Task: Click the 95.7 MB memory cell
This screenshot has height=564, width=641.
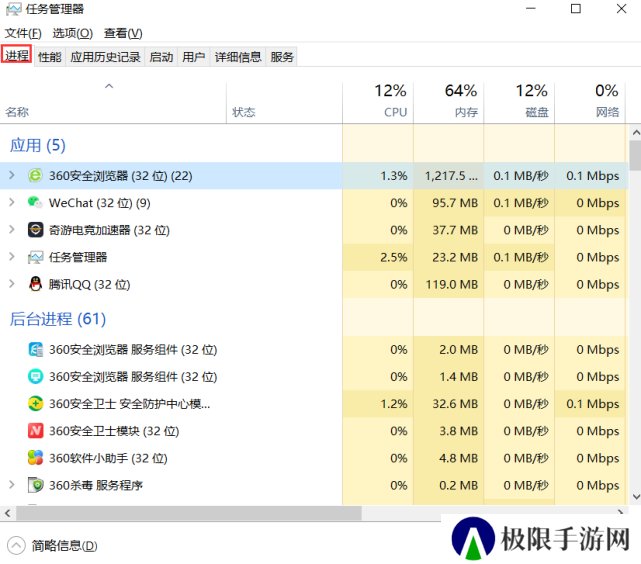Action: [448, 203]
